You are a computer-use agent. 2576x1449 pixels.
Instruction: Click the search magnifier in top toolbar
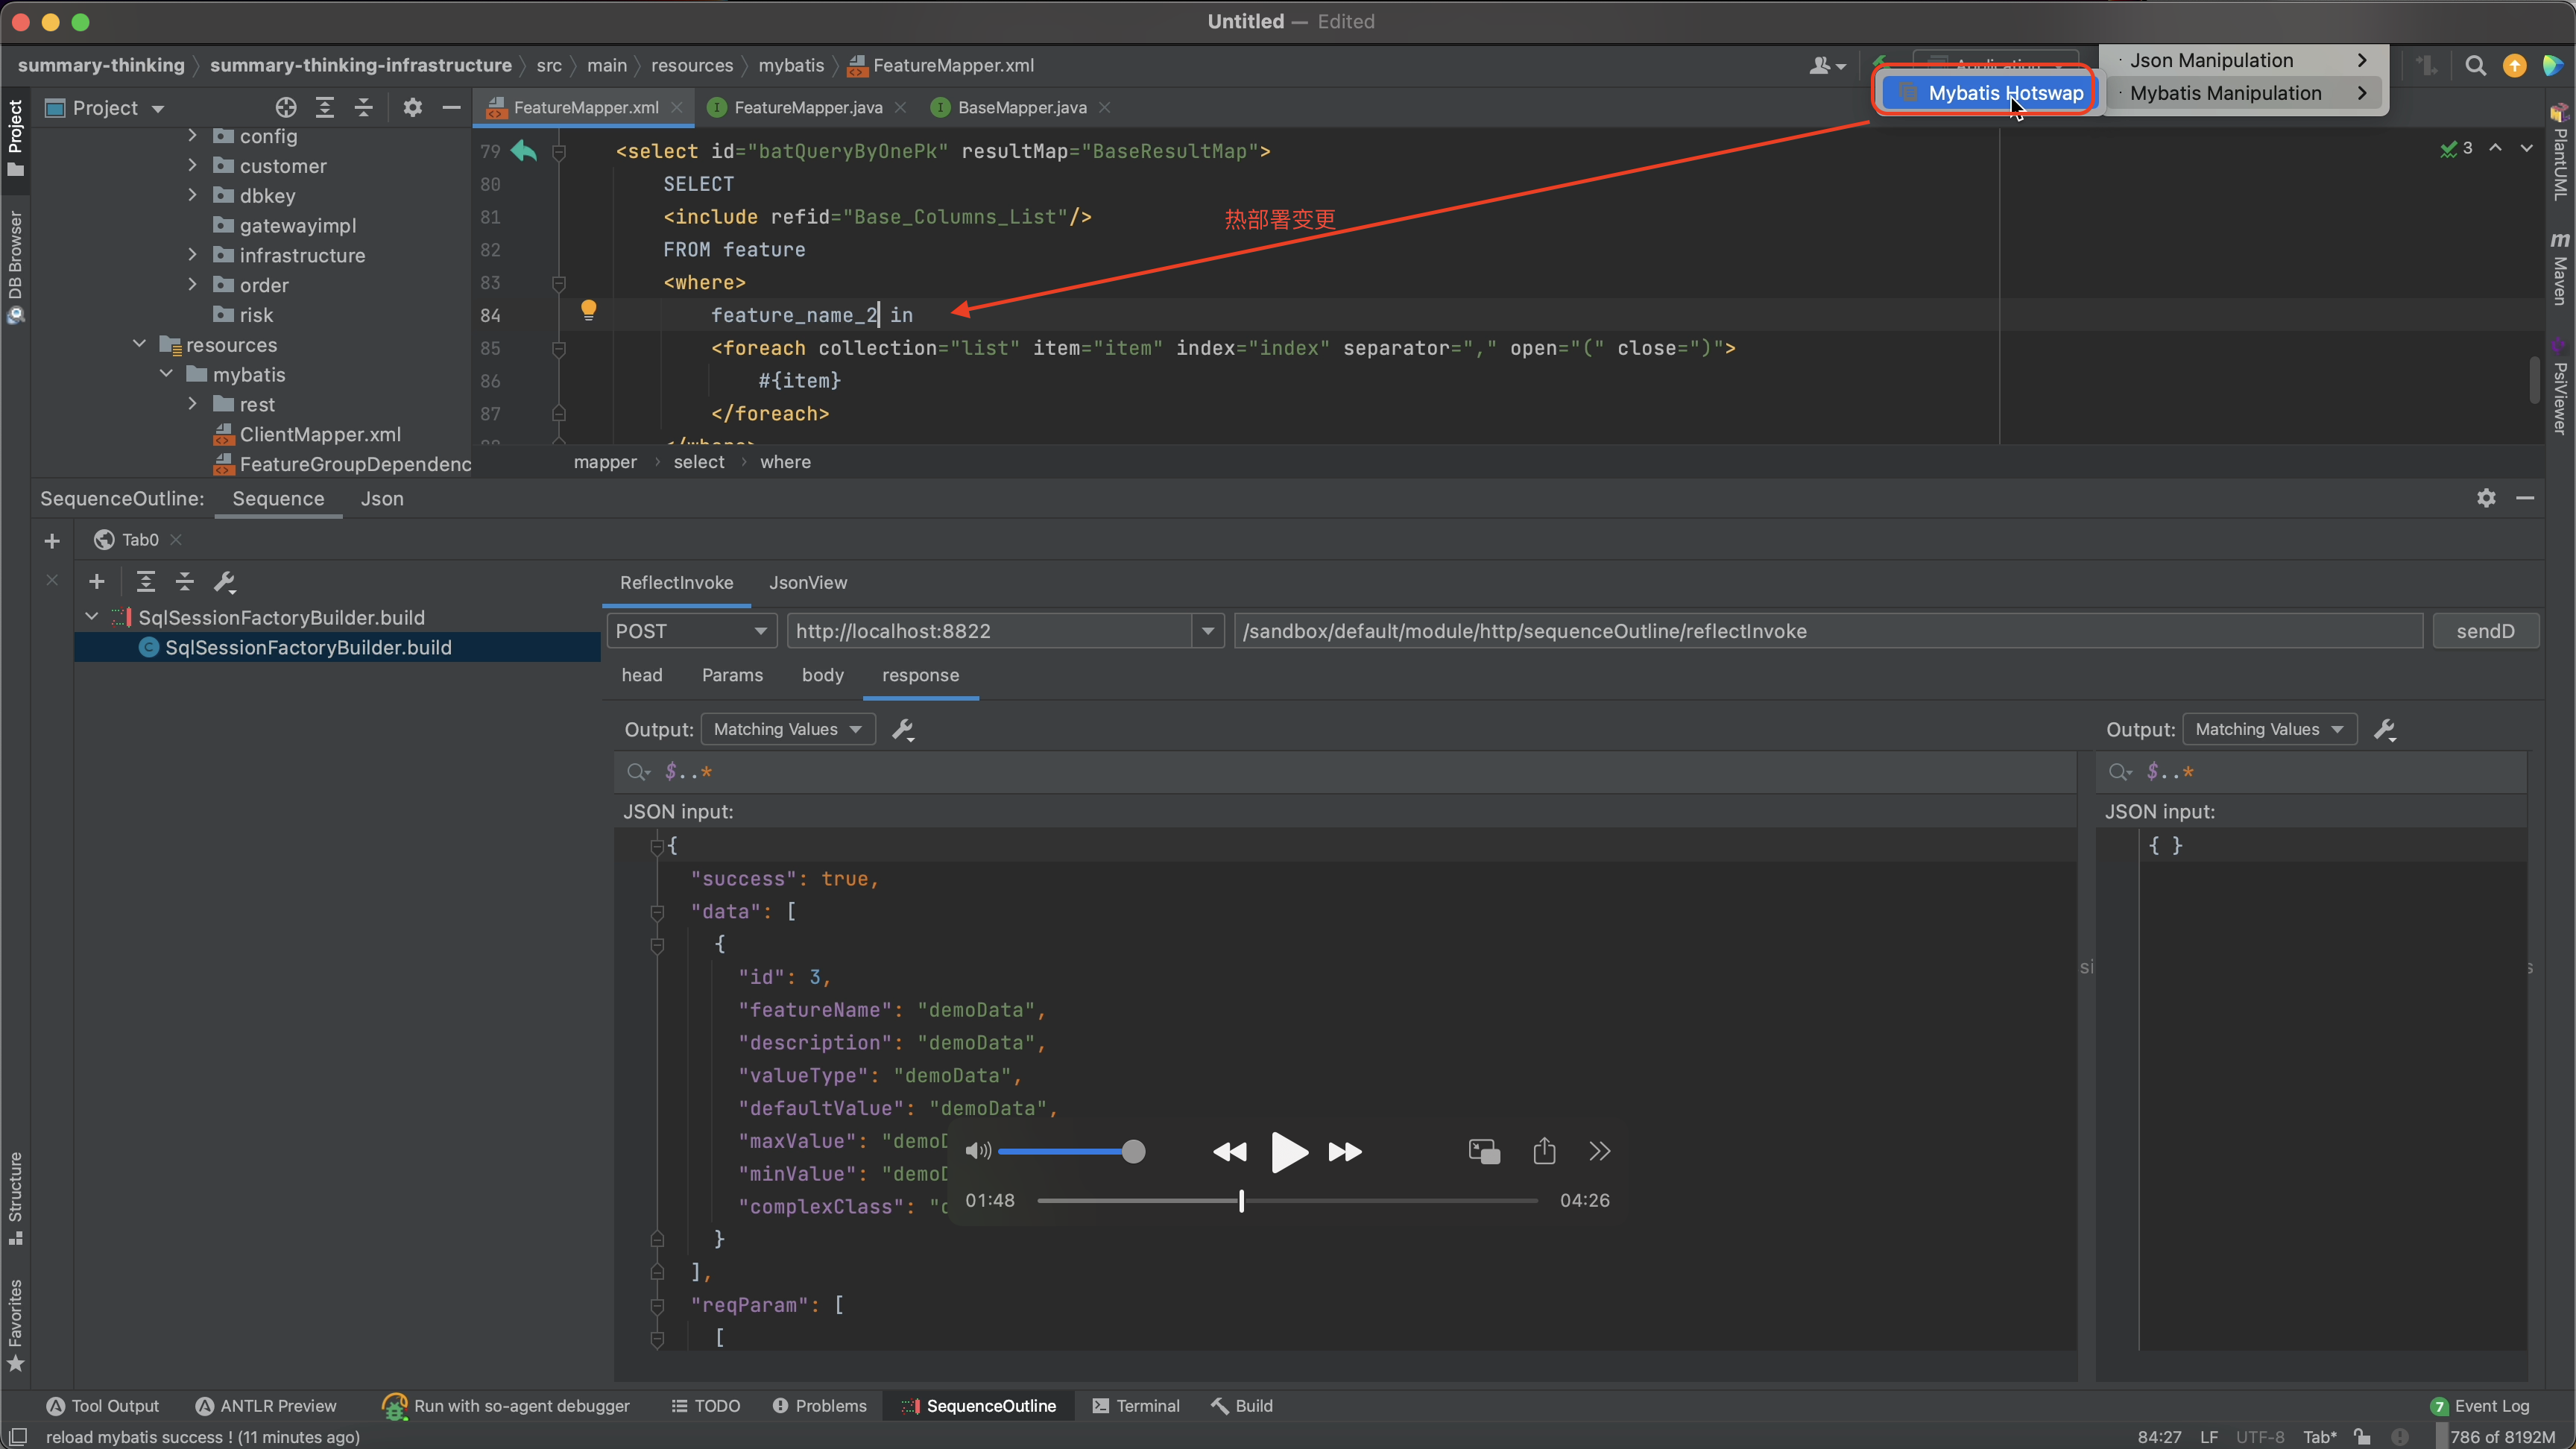pyautogui.click(x=2476, y=66)
